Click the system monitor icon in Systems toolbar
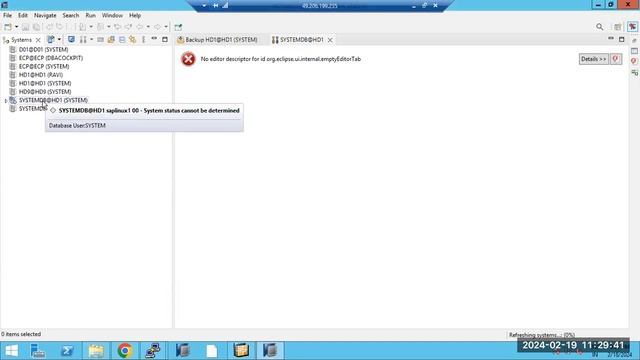 pyautogui.click(x=83, y=39)
